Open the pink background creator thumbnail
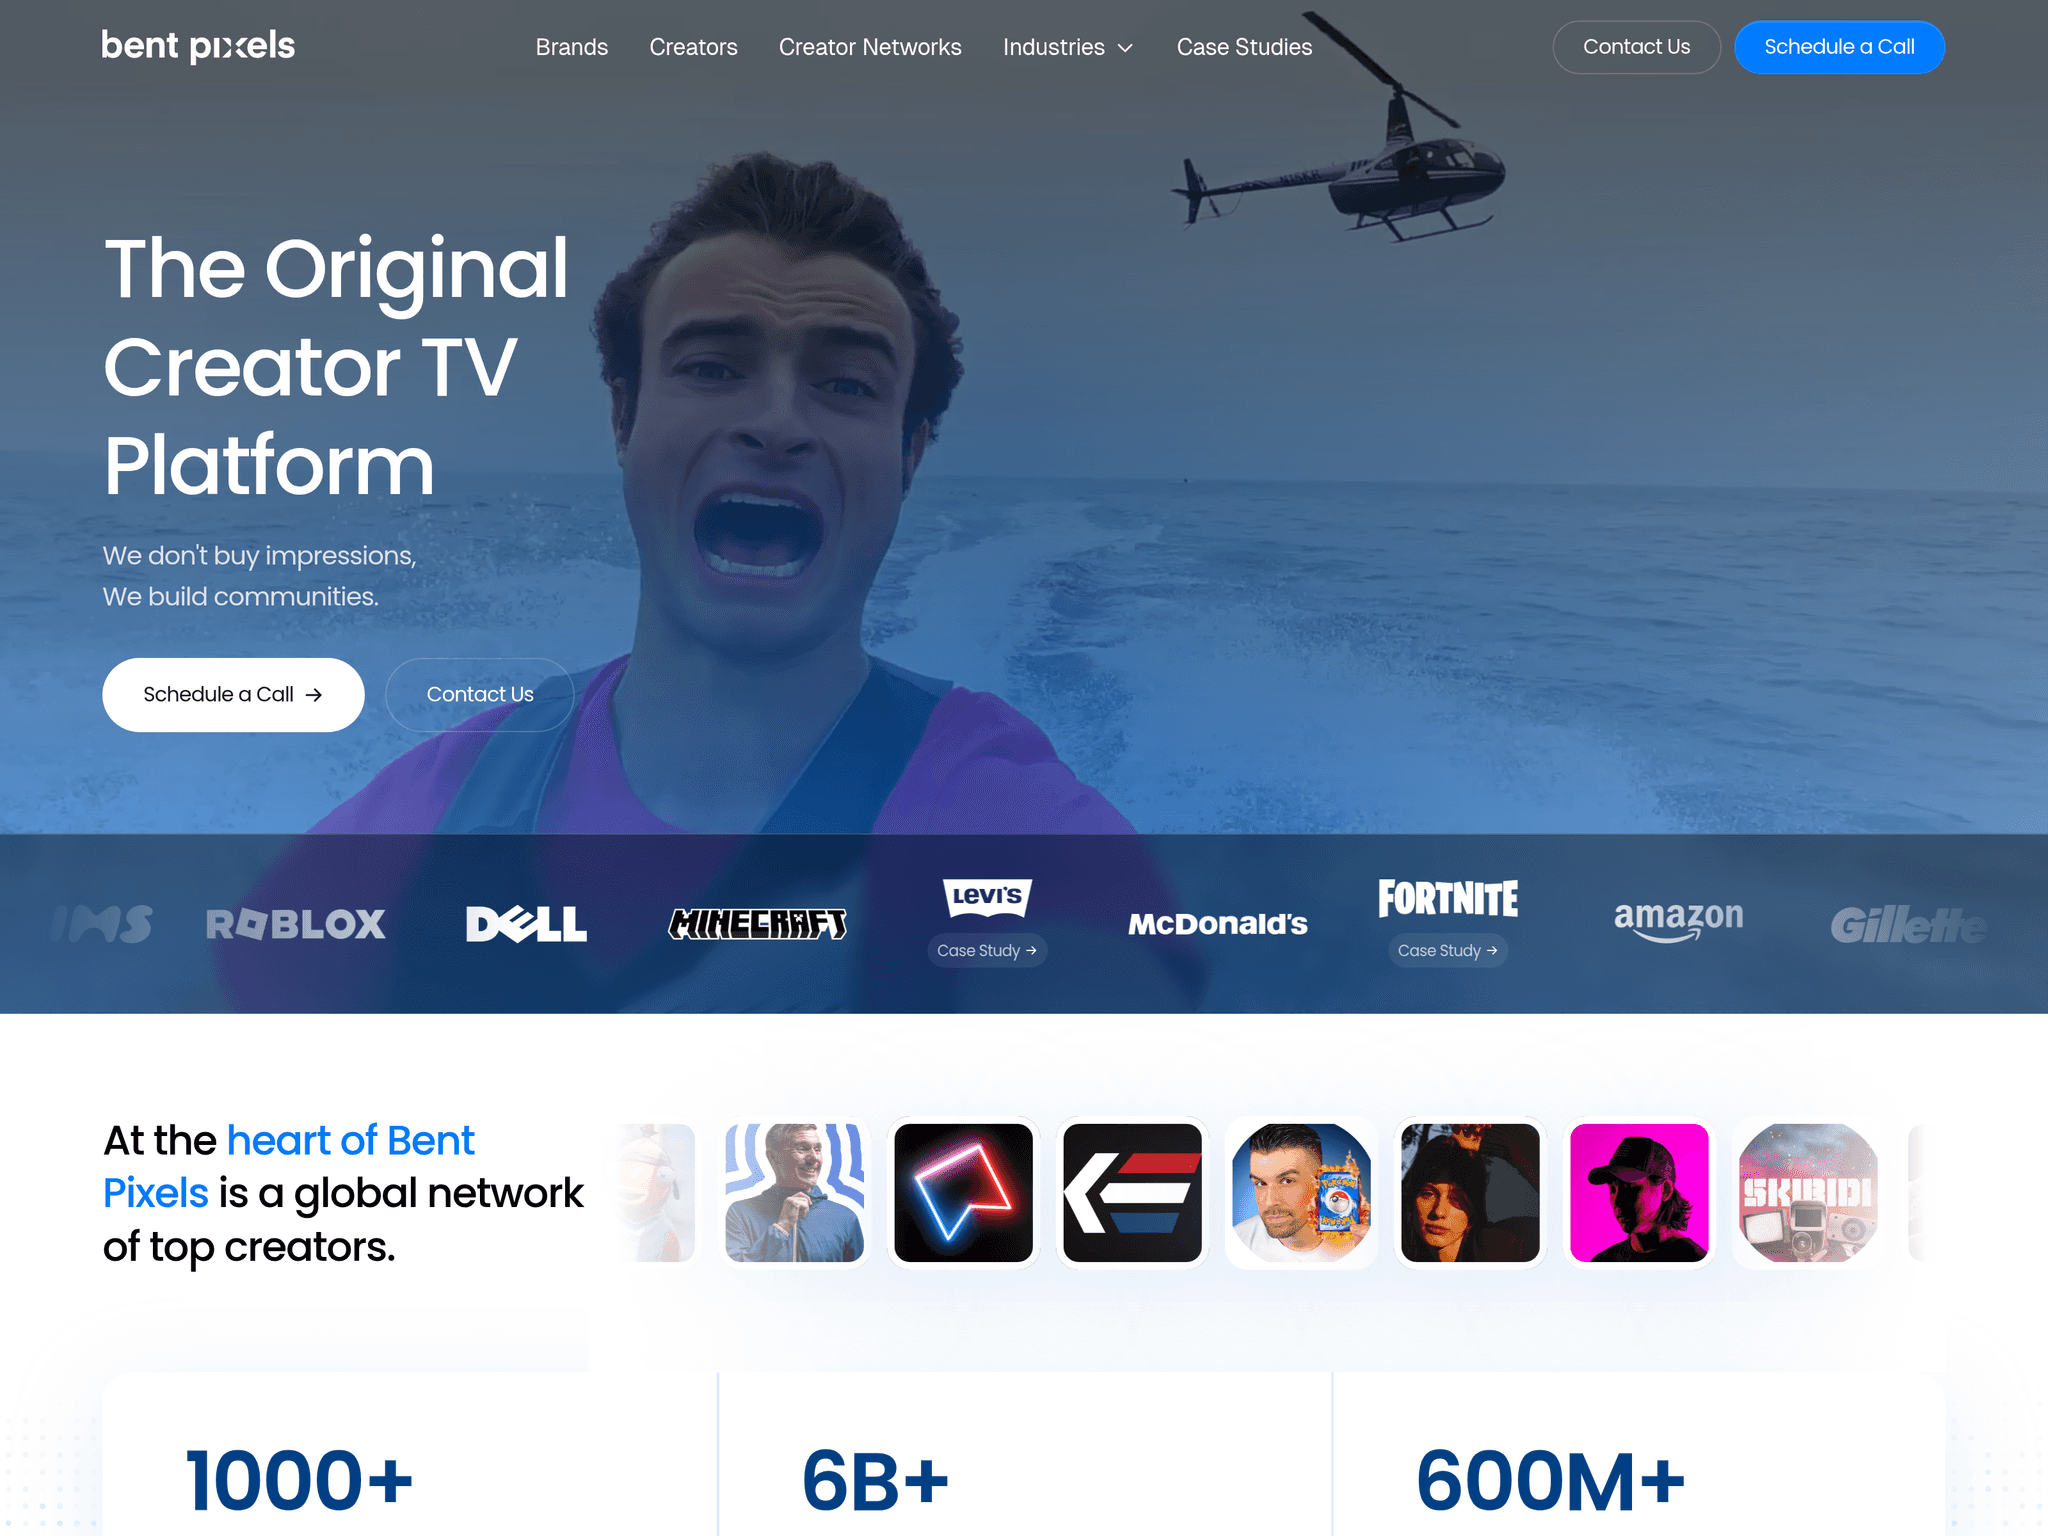 tap(1639, 1192)
